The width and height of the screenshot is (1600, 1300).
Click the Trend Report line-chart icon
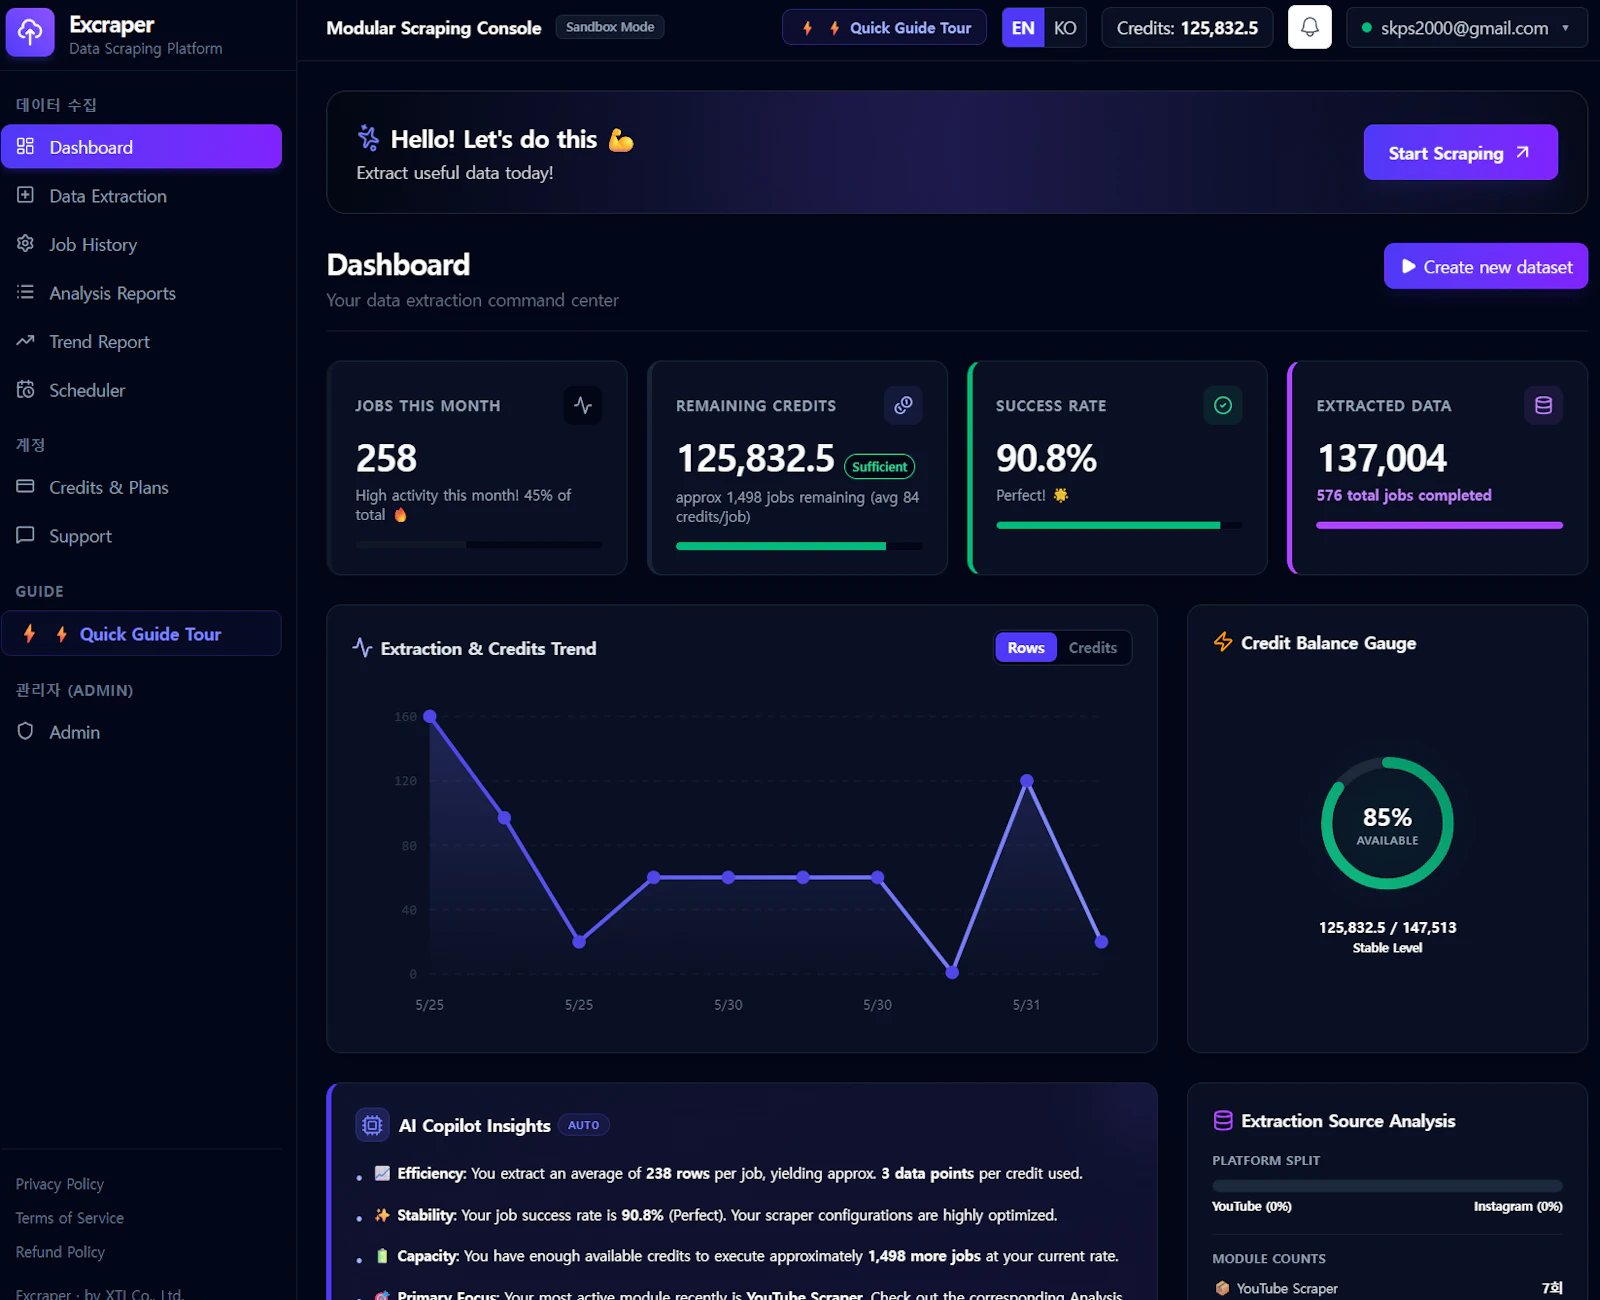coord(25,341)
